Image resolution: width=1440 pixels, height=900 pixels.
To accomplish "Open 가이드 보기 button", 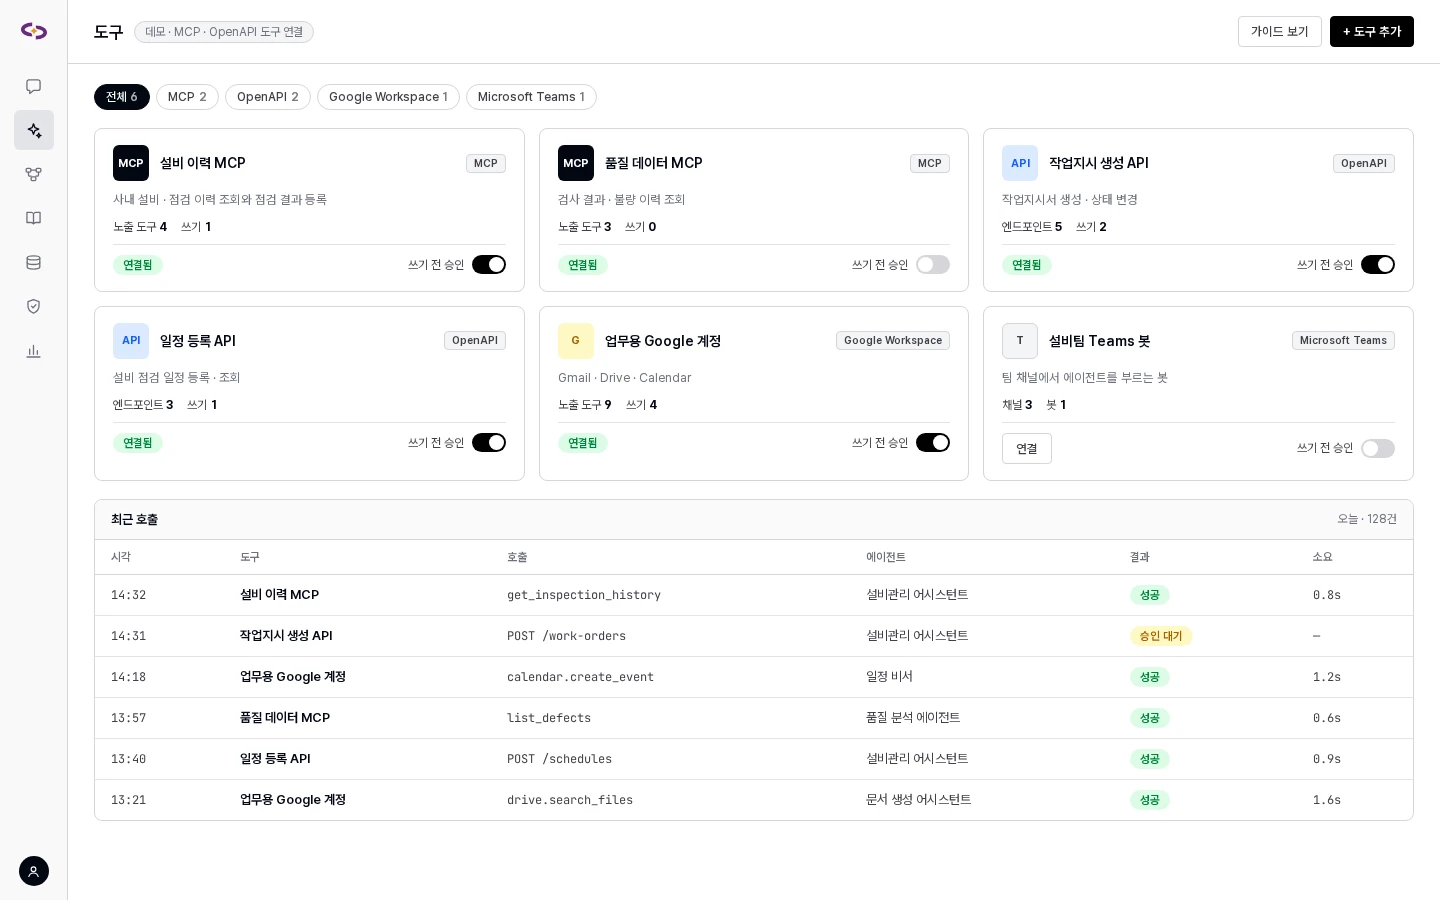I will coord(1280,32).
